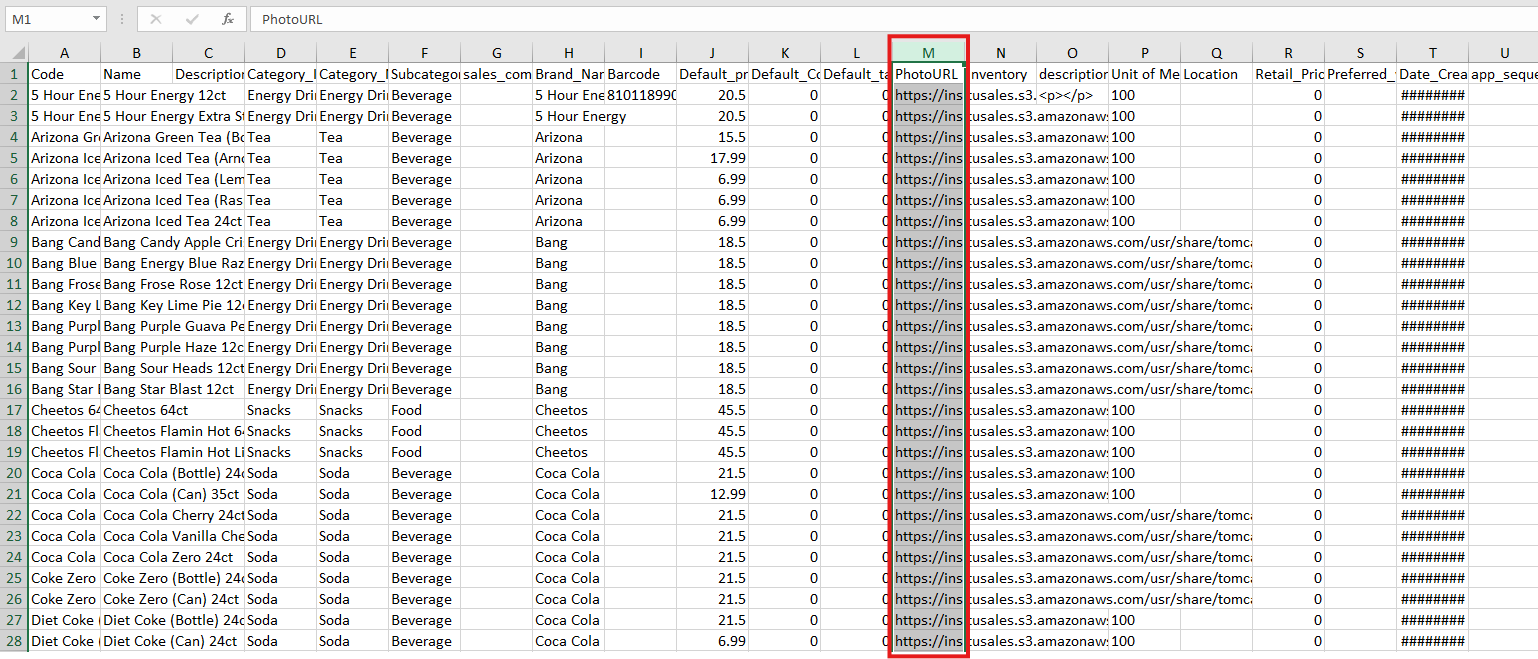Click the 'Code' header cell
This screenshot has width=1538, height=659.
click(65, 74)
